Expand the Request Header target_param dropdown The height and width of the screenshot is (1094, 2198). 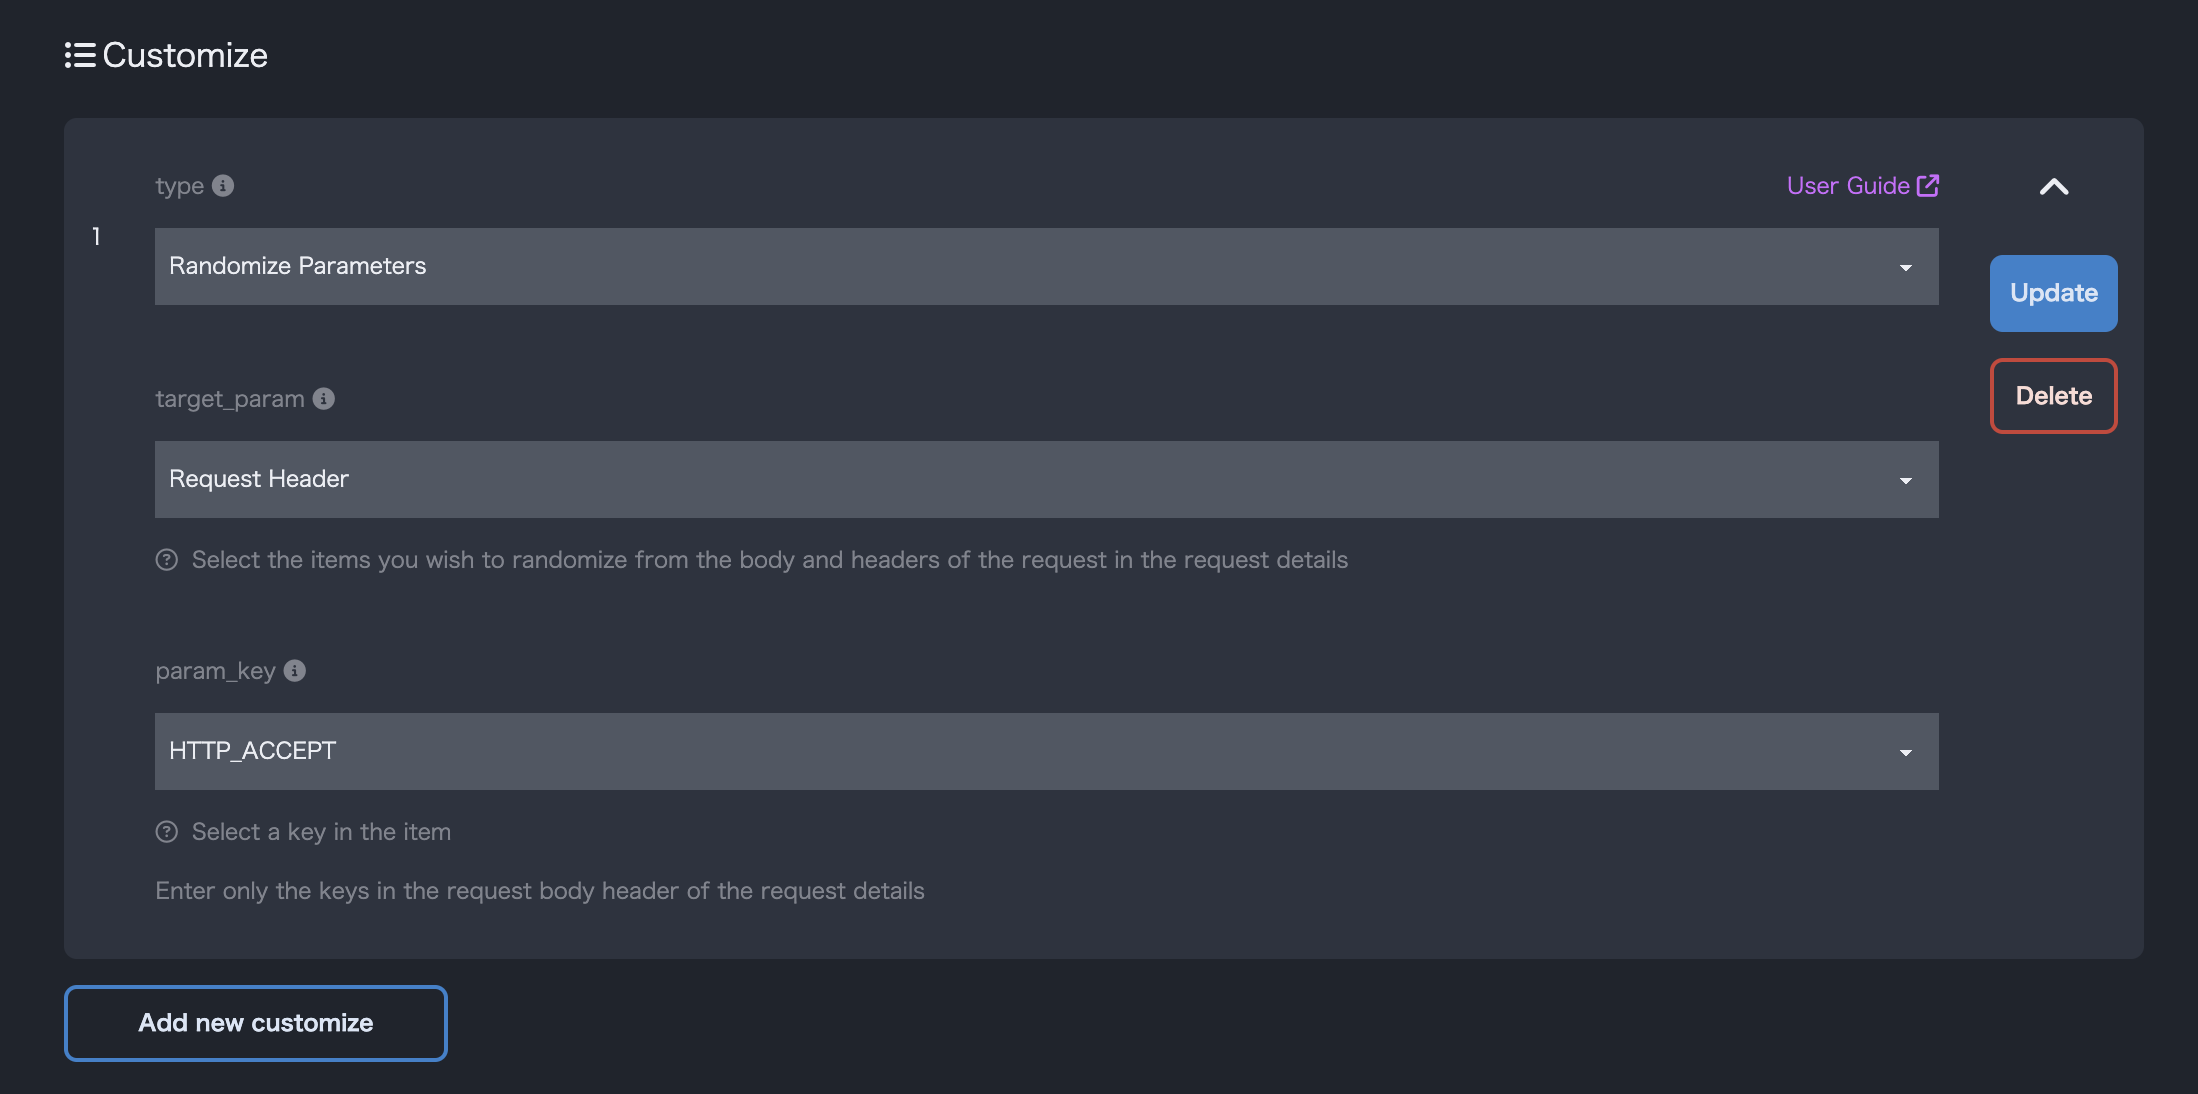[1046, 480]
